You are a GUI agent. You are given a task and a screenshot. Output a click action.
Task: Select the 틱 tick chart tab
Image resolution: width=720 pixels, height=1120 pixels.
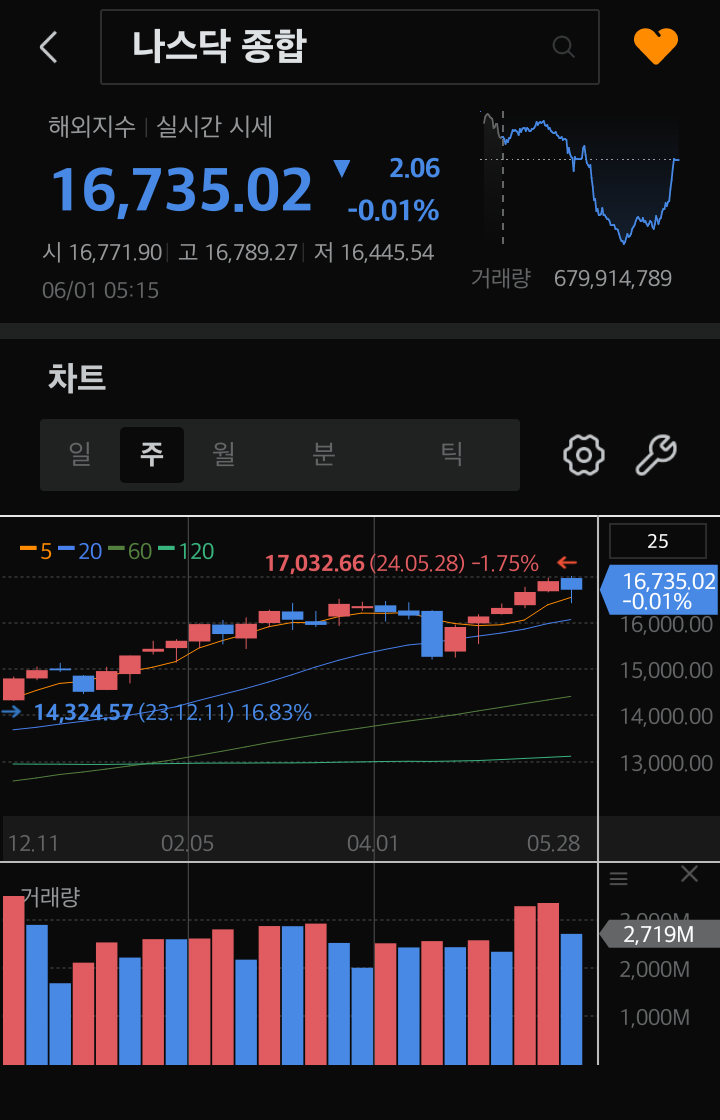pyautogui.click(x=451, y=454)
